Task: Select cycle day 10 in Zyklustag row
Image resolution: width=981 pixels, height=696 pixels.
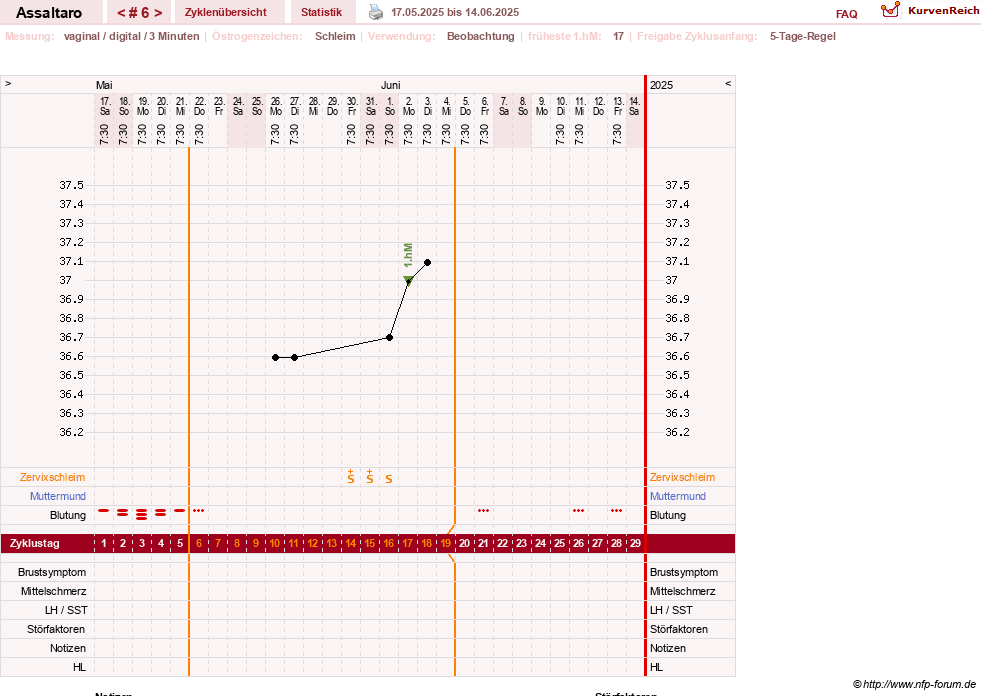Action: [x=275, y=543]
